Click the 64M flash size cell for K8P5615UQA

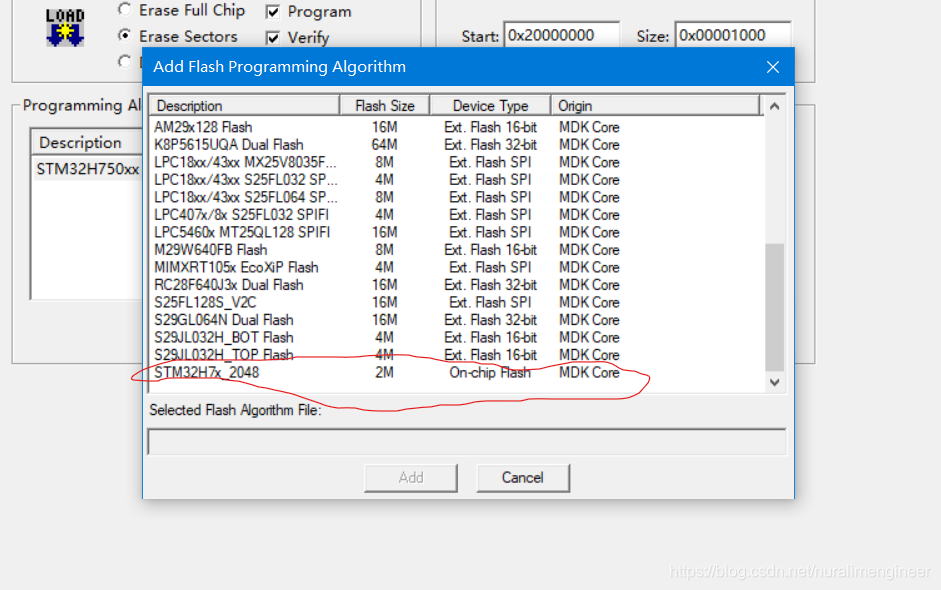click(384, 145)
